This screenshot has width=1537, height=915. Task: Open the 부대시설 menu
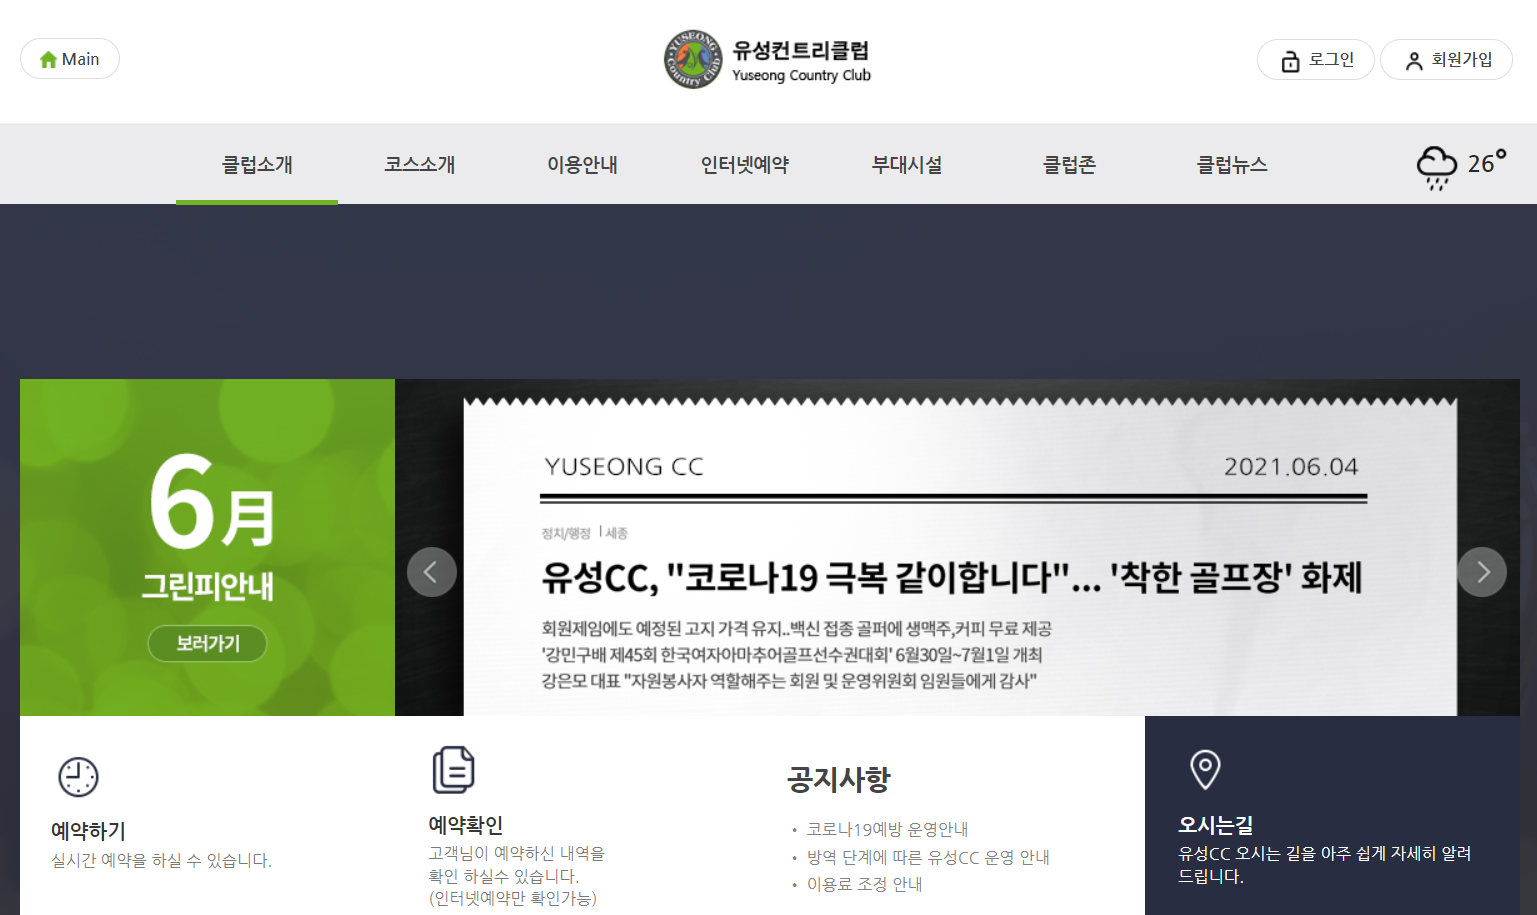coord(907,165)
